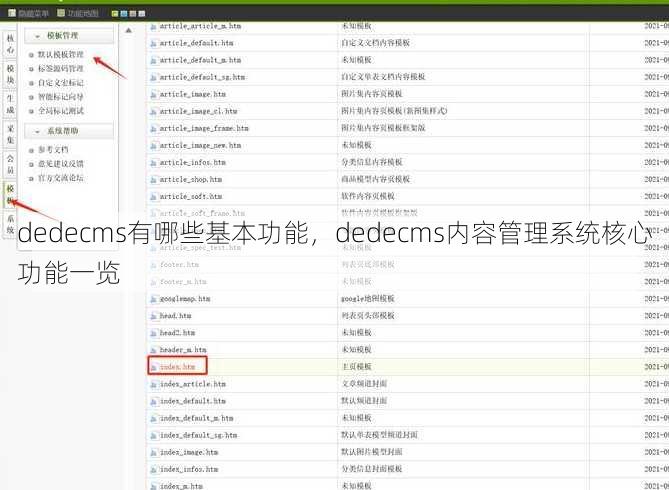Viewport: 669px width, 490px height.
Task: Select the 自定义文档内容模板 description cell
Action: tap(375, 43)
